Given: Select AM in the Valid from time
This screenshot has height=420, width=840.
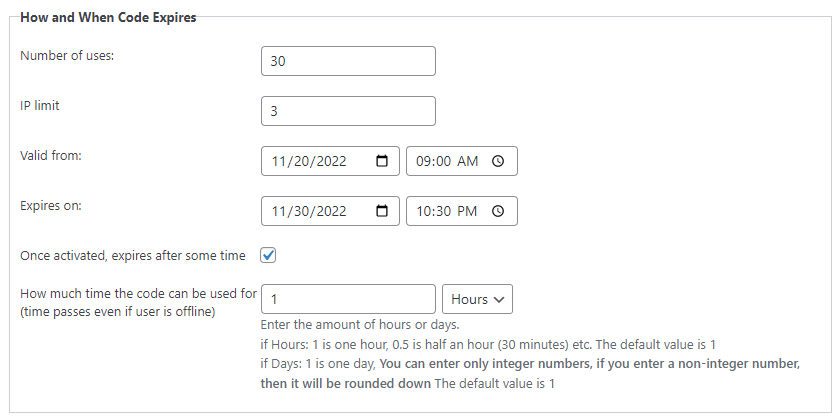Looking at the screenshot, I should [468, 161].
